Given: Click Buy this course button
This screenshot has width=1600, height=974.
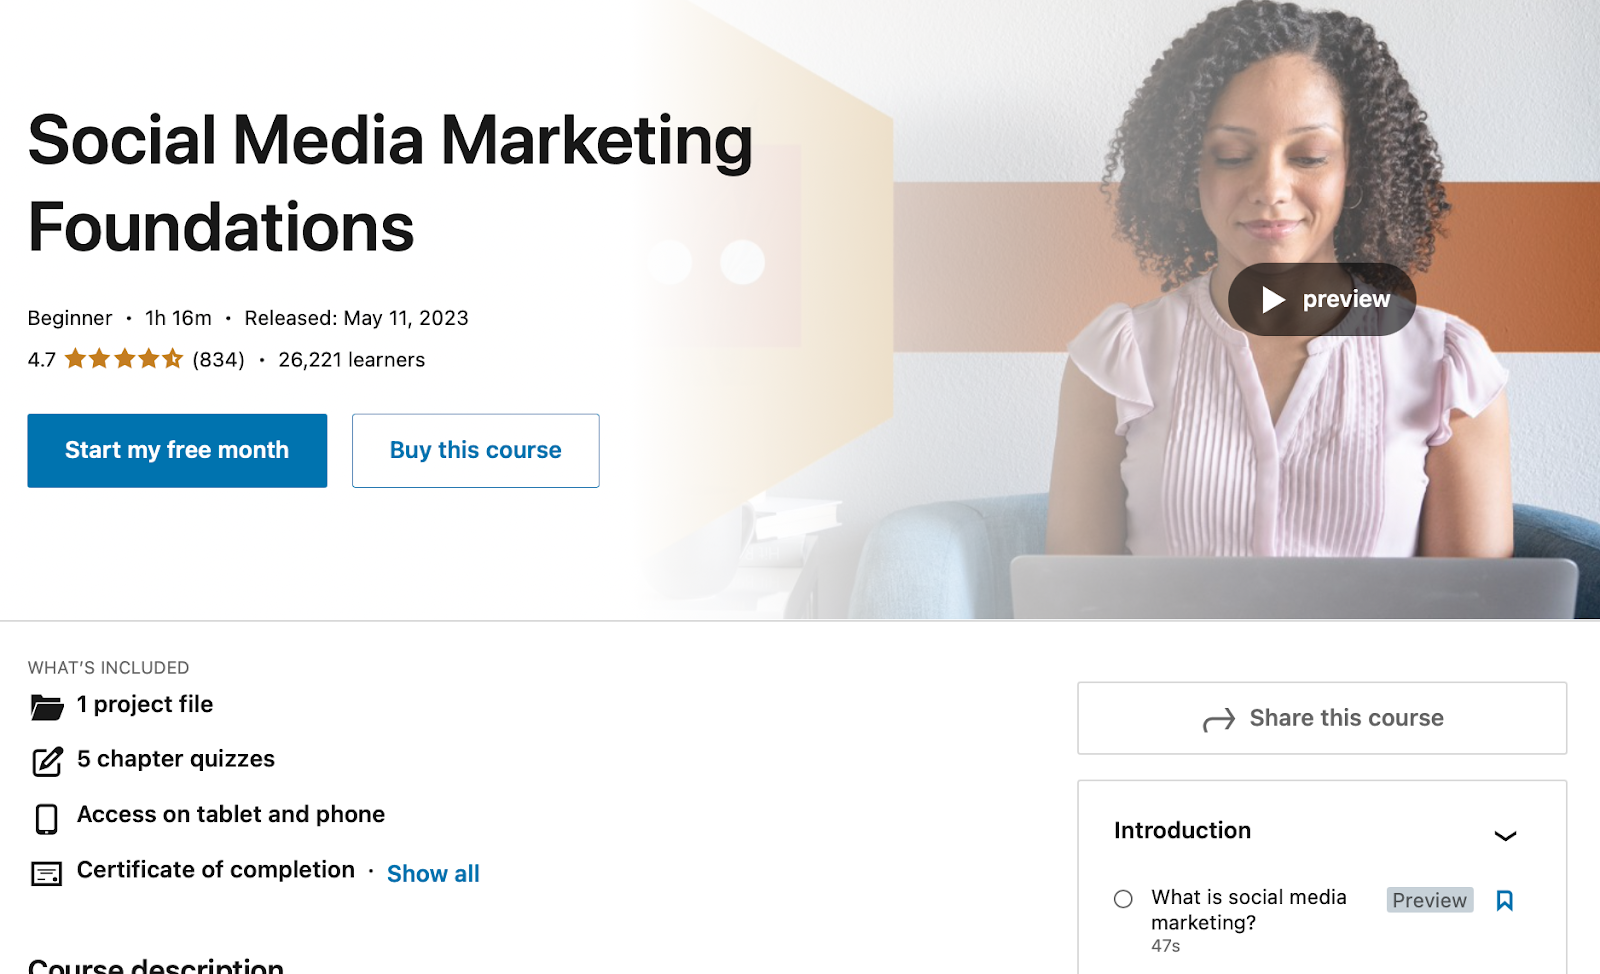Looking at the screenshot, I should point(475,451).
